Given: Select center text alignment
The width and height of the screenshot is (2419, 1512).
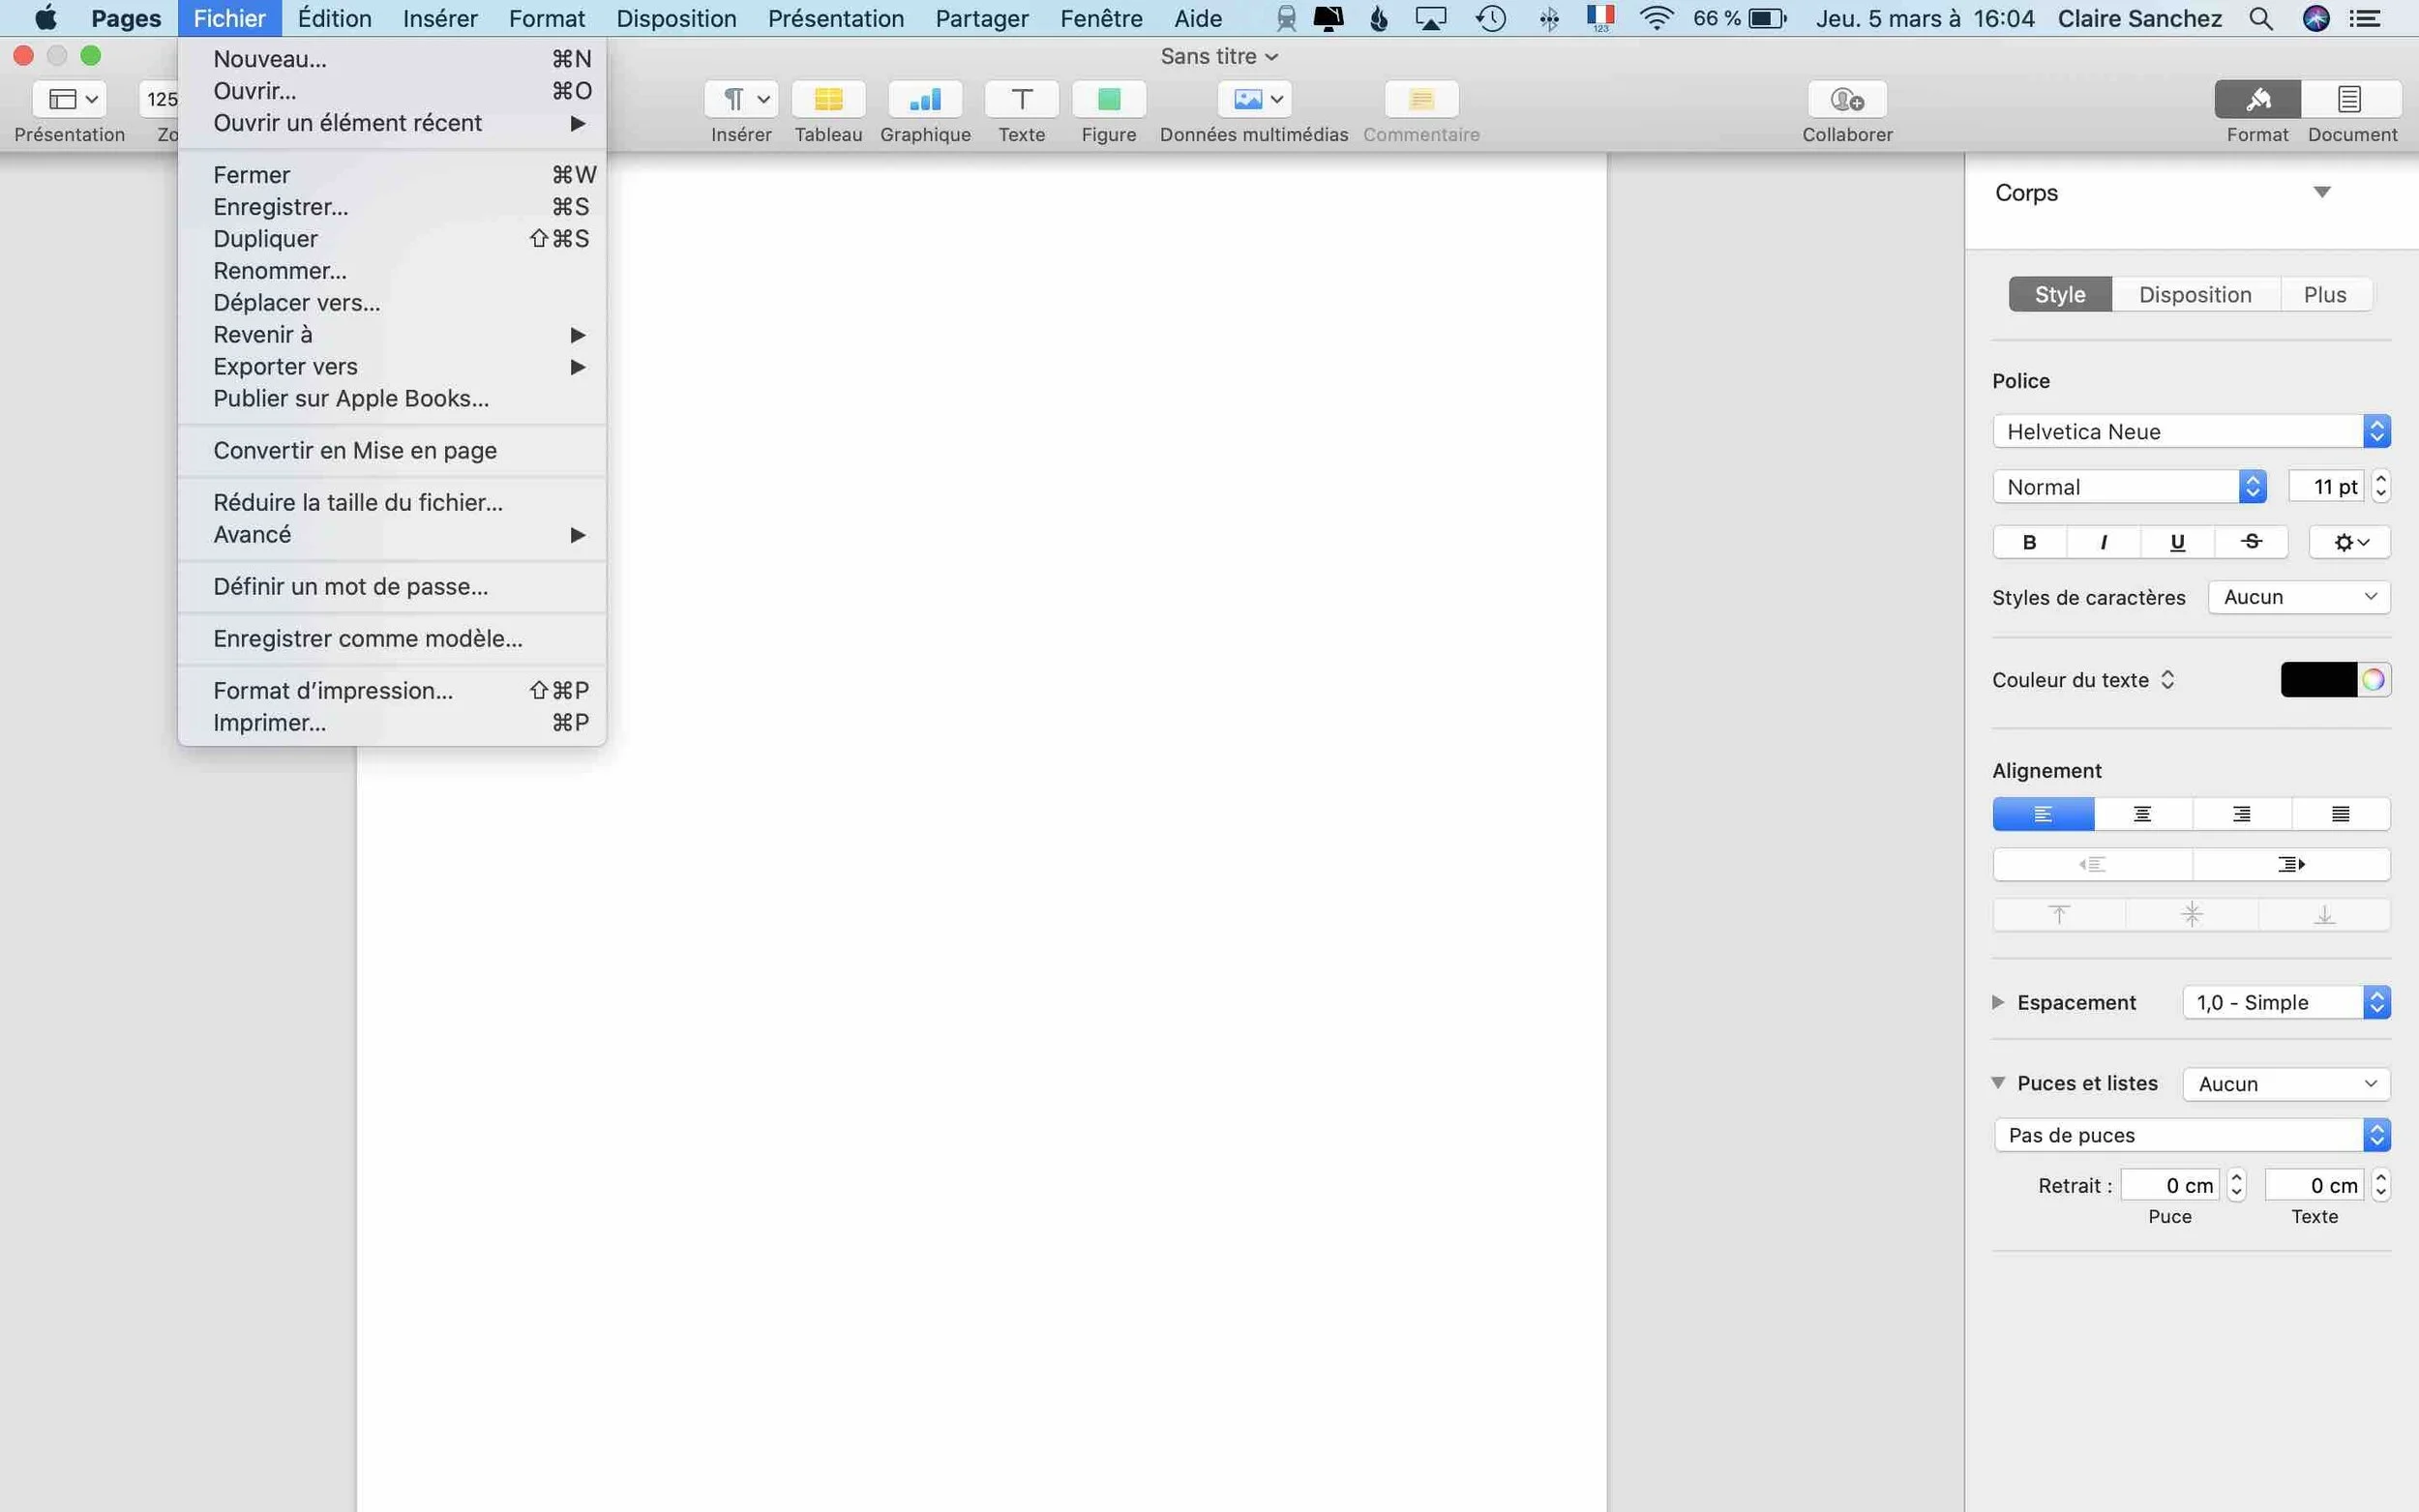Looking at the screenshot, I should 2141,813.
